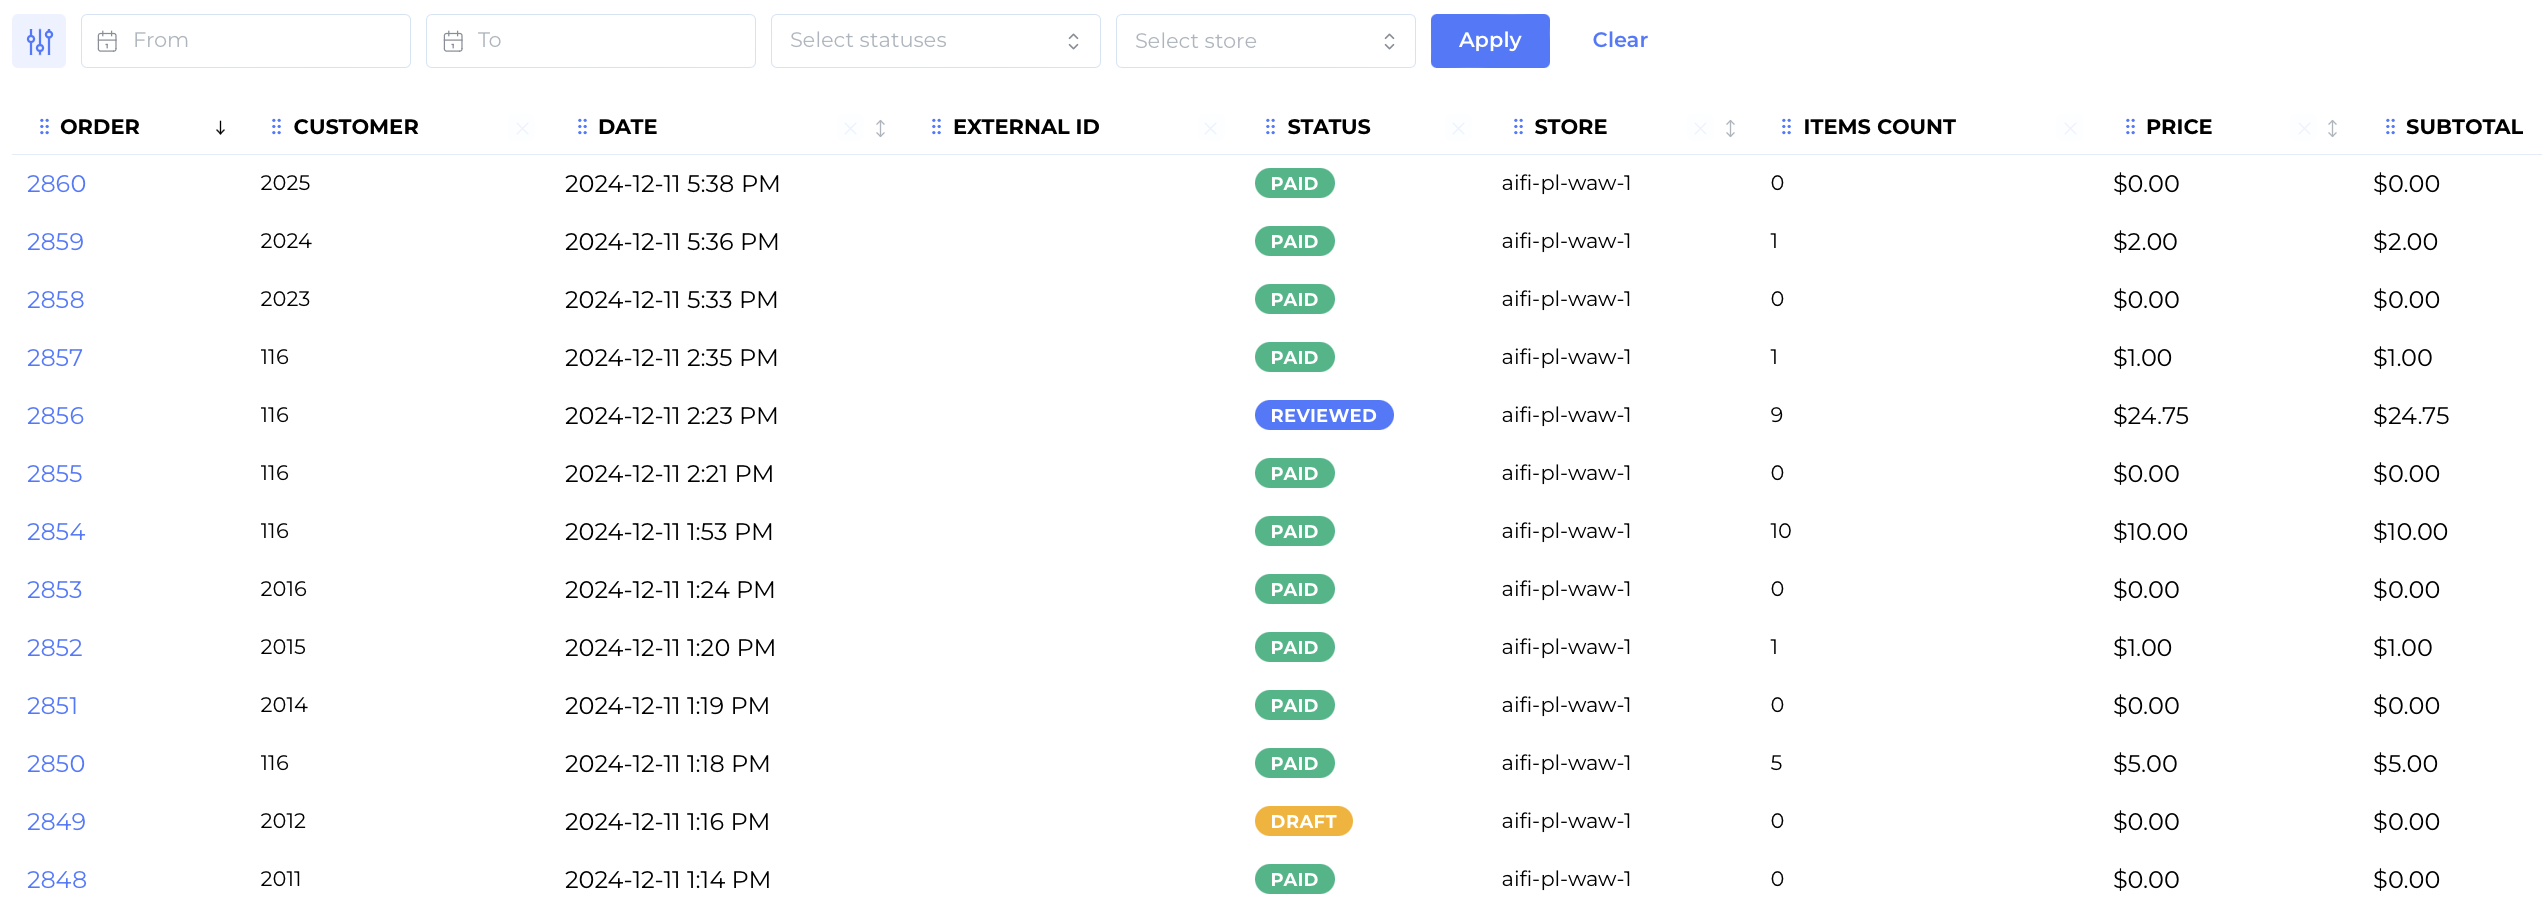Grab the drag handle on CUSTOMER column

point(276,126)
